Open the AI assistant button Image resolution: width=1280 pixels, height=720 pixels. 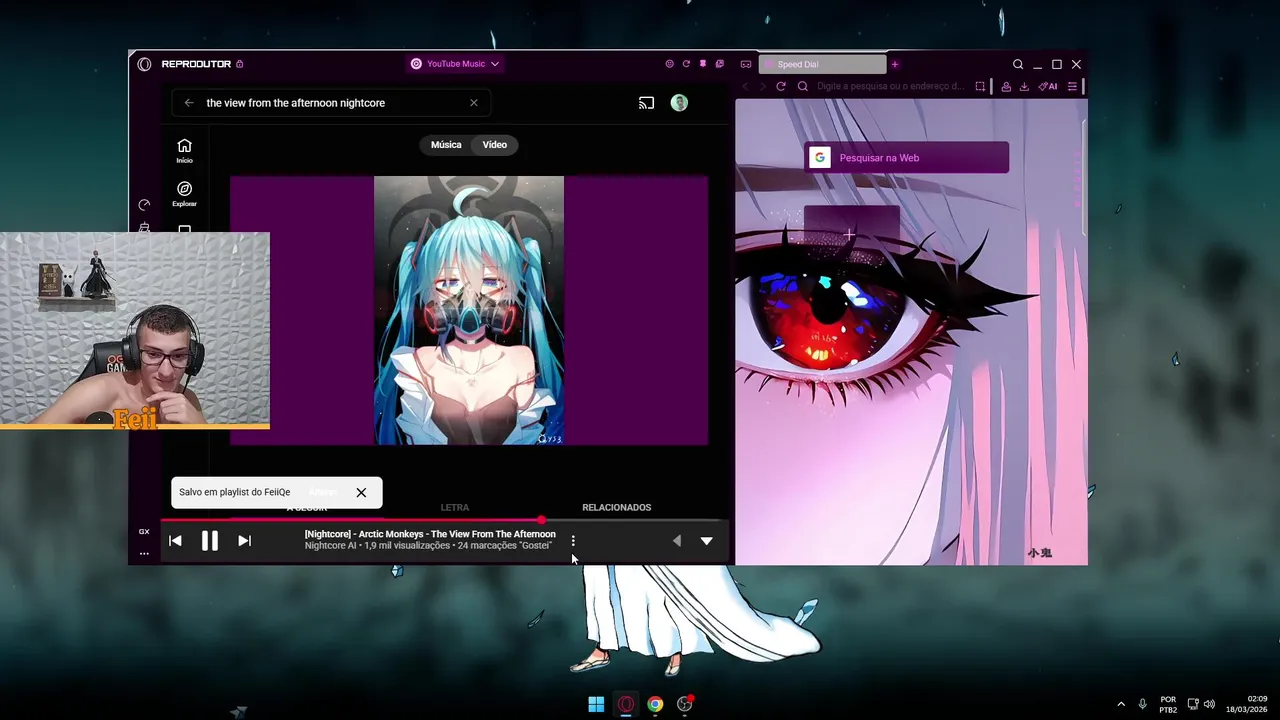pos(1048,87)
